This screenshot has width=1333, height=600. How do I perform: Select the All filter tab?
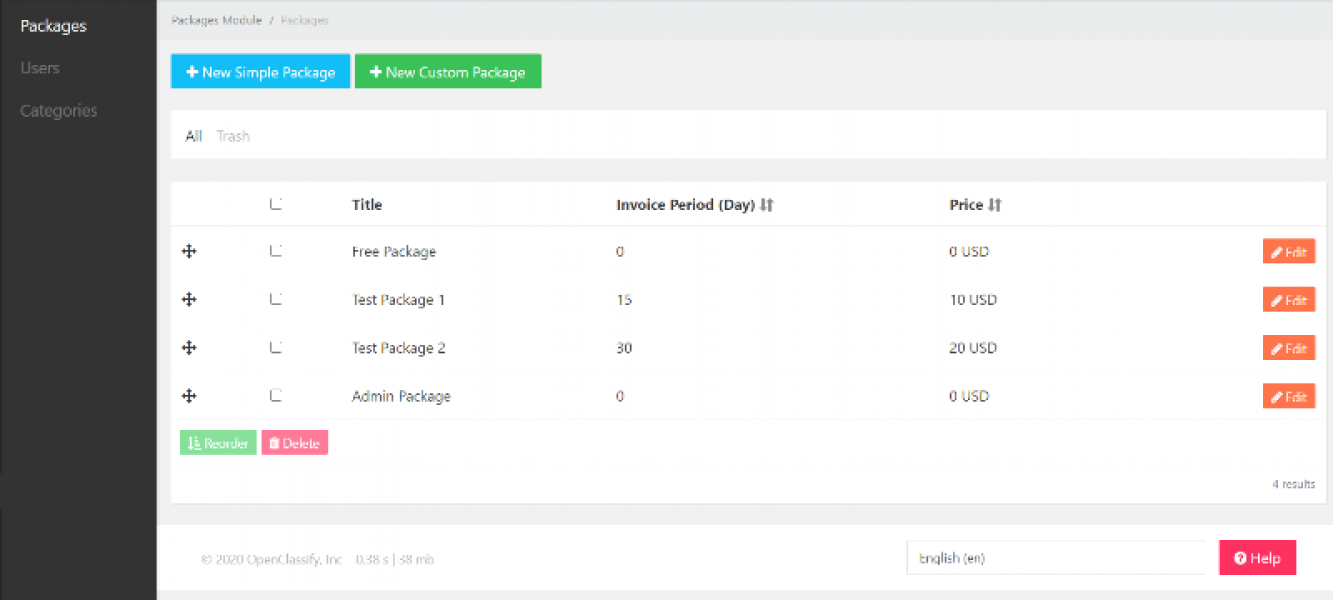tap(193, 136)
